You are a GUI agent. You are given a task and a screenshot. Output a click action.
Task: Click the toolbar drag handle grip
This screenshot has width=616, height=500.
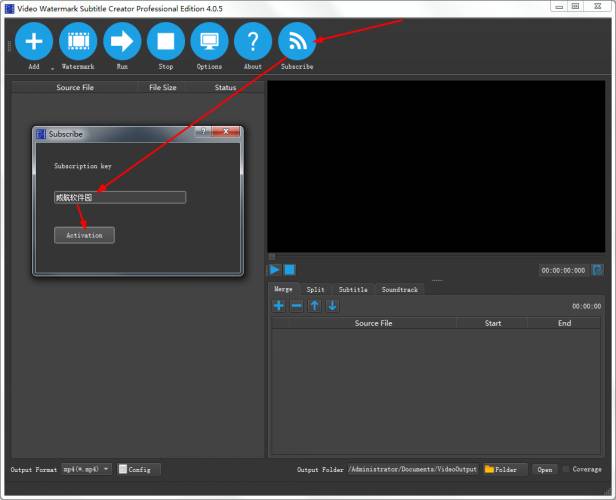[x=9, y=46]
